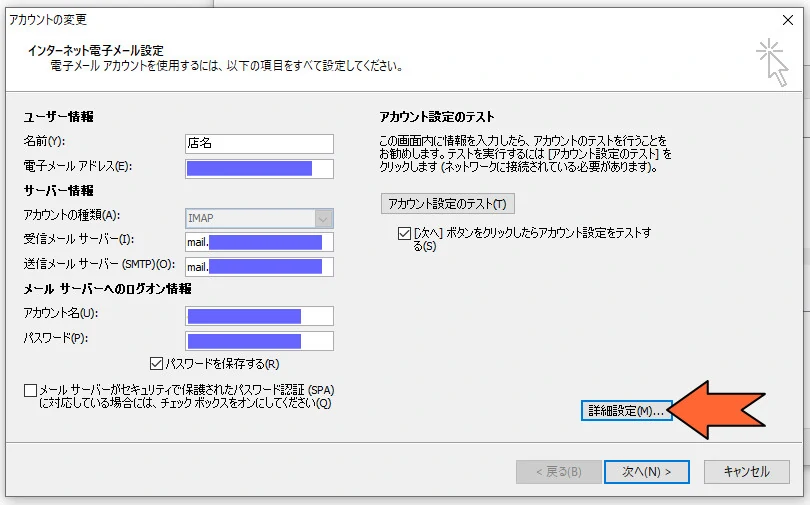Toggle the パスワードを保存する checkbox
This screenshot has height=505, width=810.
[x=156, y=364]
